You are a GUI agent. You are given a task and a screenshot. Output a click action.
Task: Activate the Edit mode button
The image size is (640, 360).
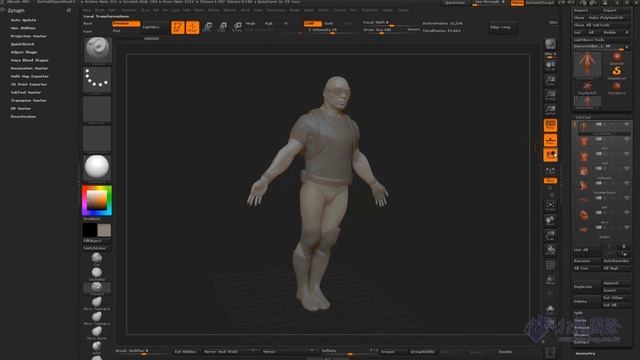coord(178,27)
